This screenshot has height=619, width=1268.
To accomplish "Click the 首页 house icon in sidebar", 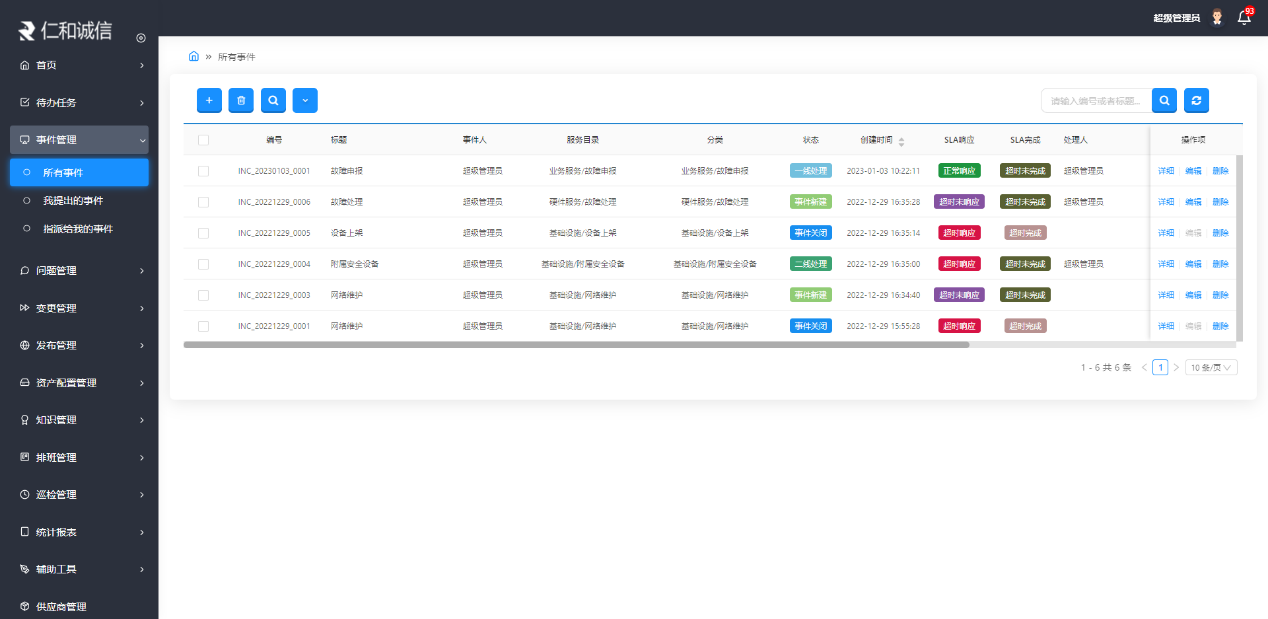I will tap(25, 65).
